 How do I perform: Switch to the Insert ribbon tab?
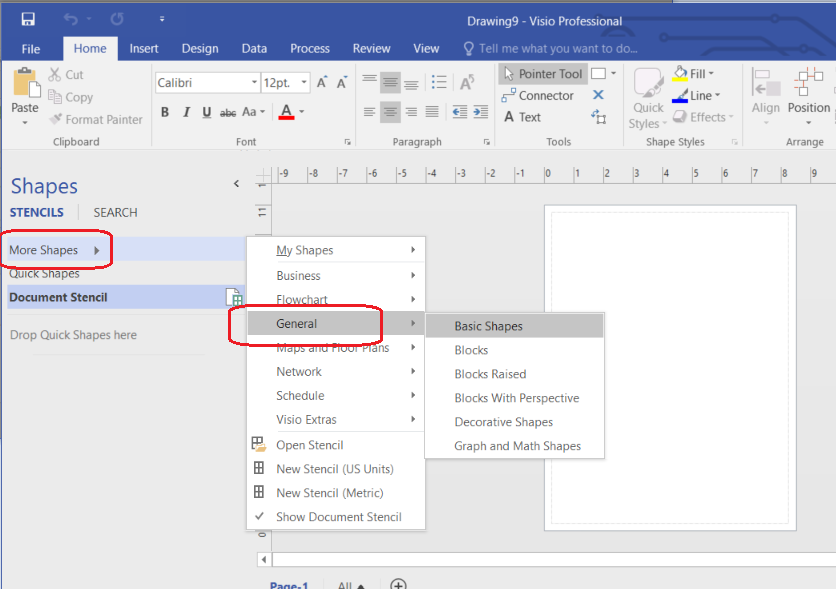coord(143,47)
